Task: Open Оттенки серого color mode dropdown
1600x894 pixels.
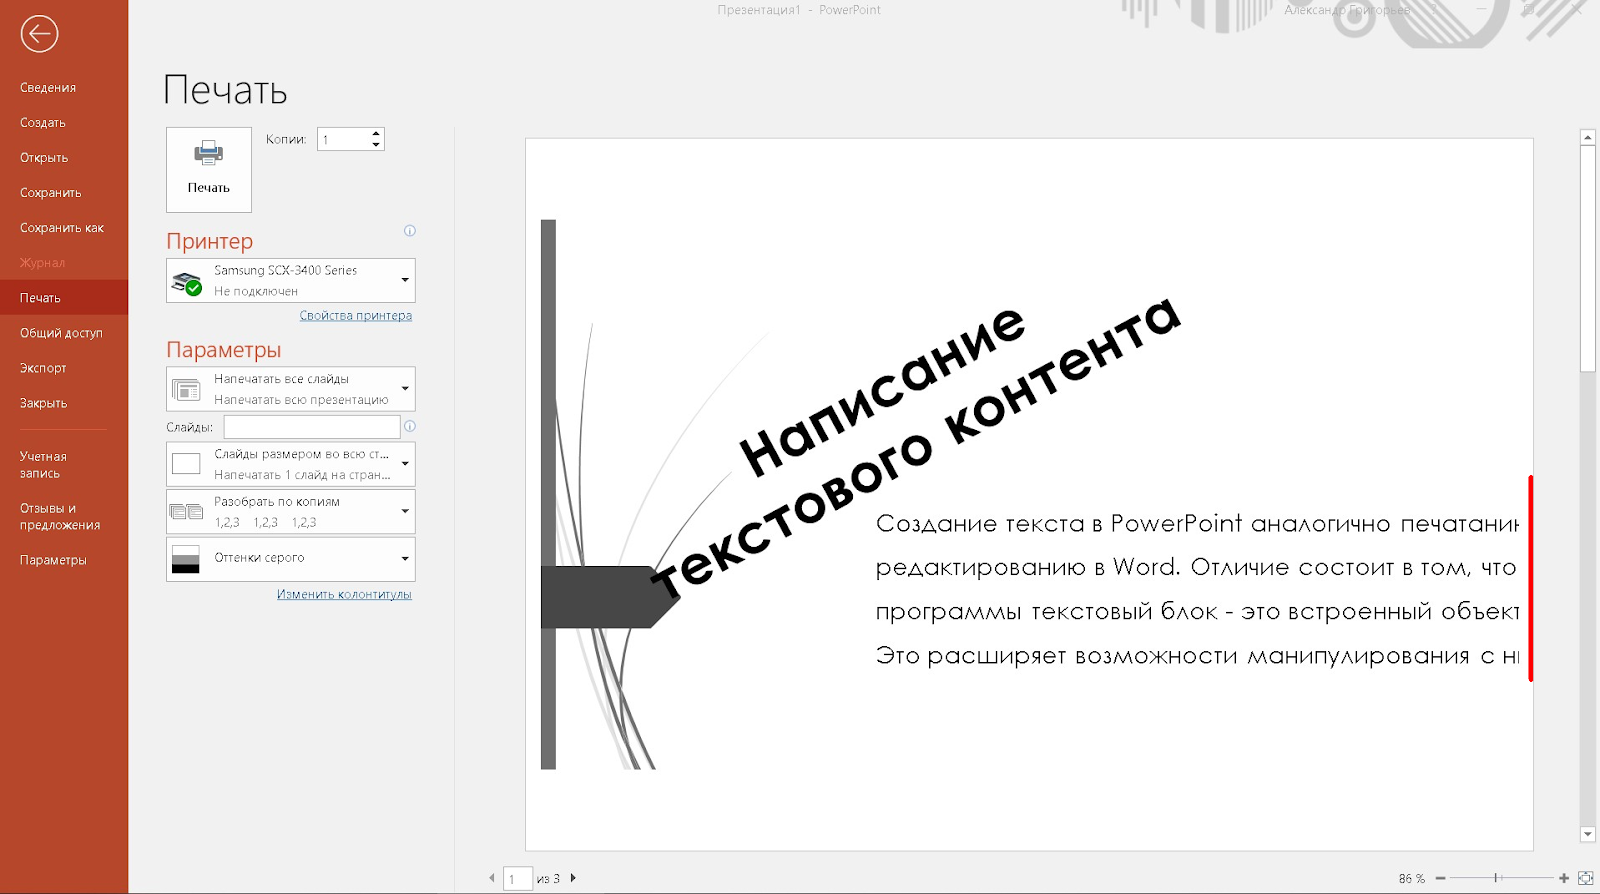Action: click(x=291, y=559)
